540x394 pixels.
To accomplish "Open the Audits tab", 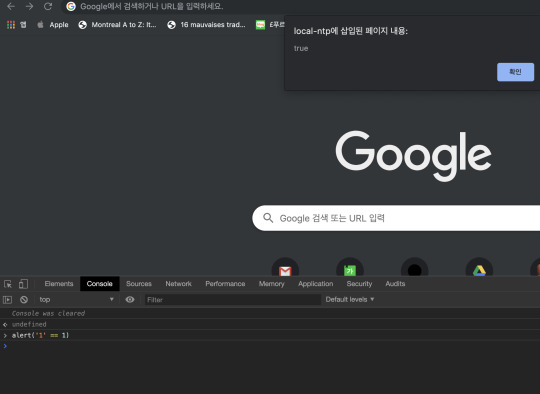I will pos(395,284).
